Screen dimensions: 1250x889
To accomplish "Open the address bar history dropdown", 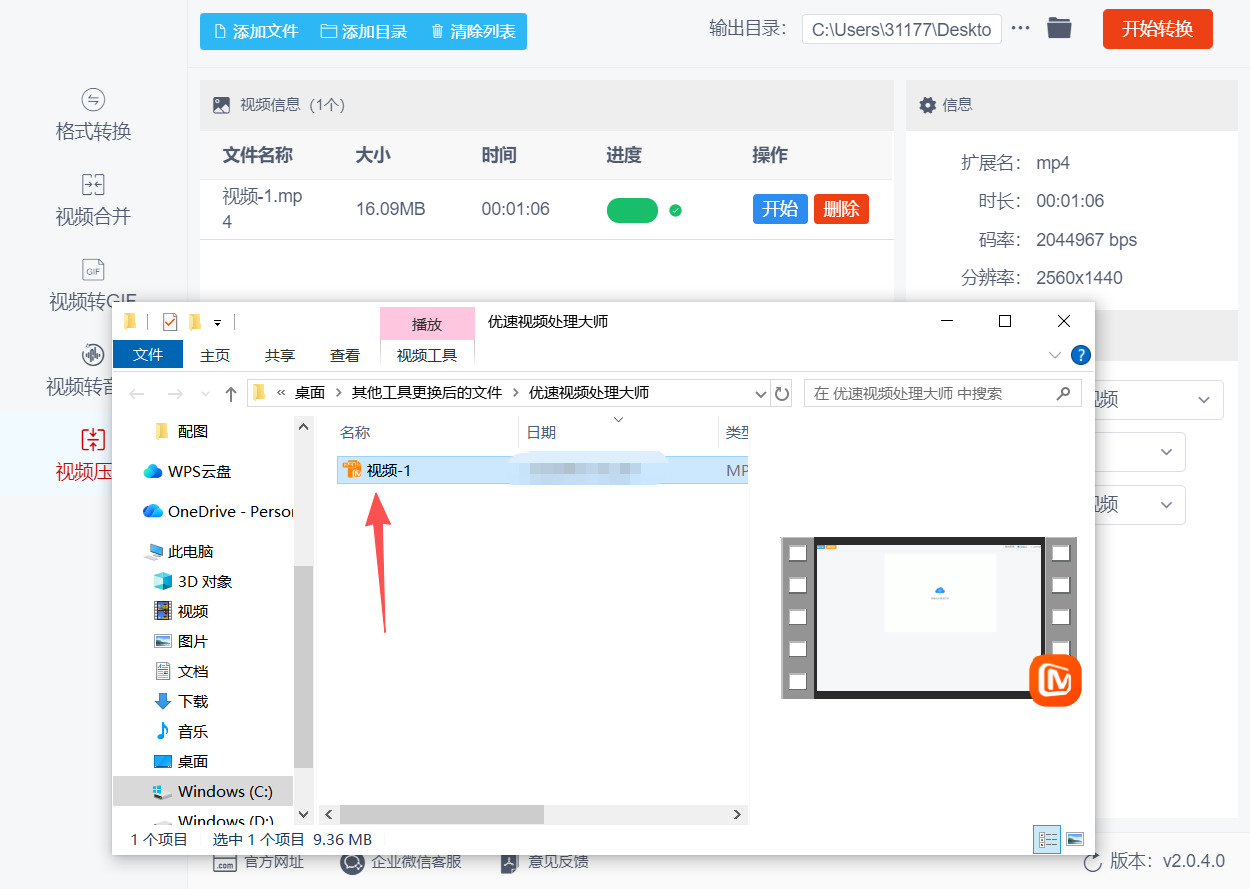I will pos(761,393).
